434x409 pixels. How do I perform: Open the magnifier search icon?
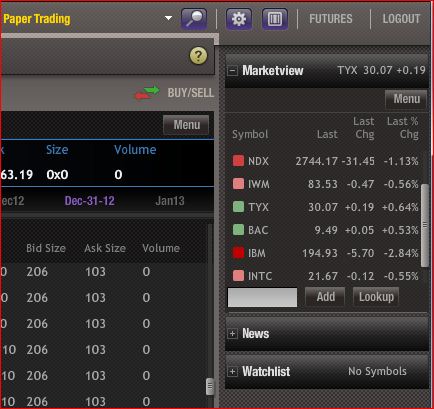tap(194, 19)
